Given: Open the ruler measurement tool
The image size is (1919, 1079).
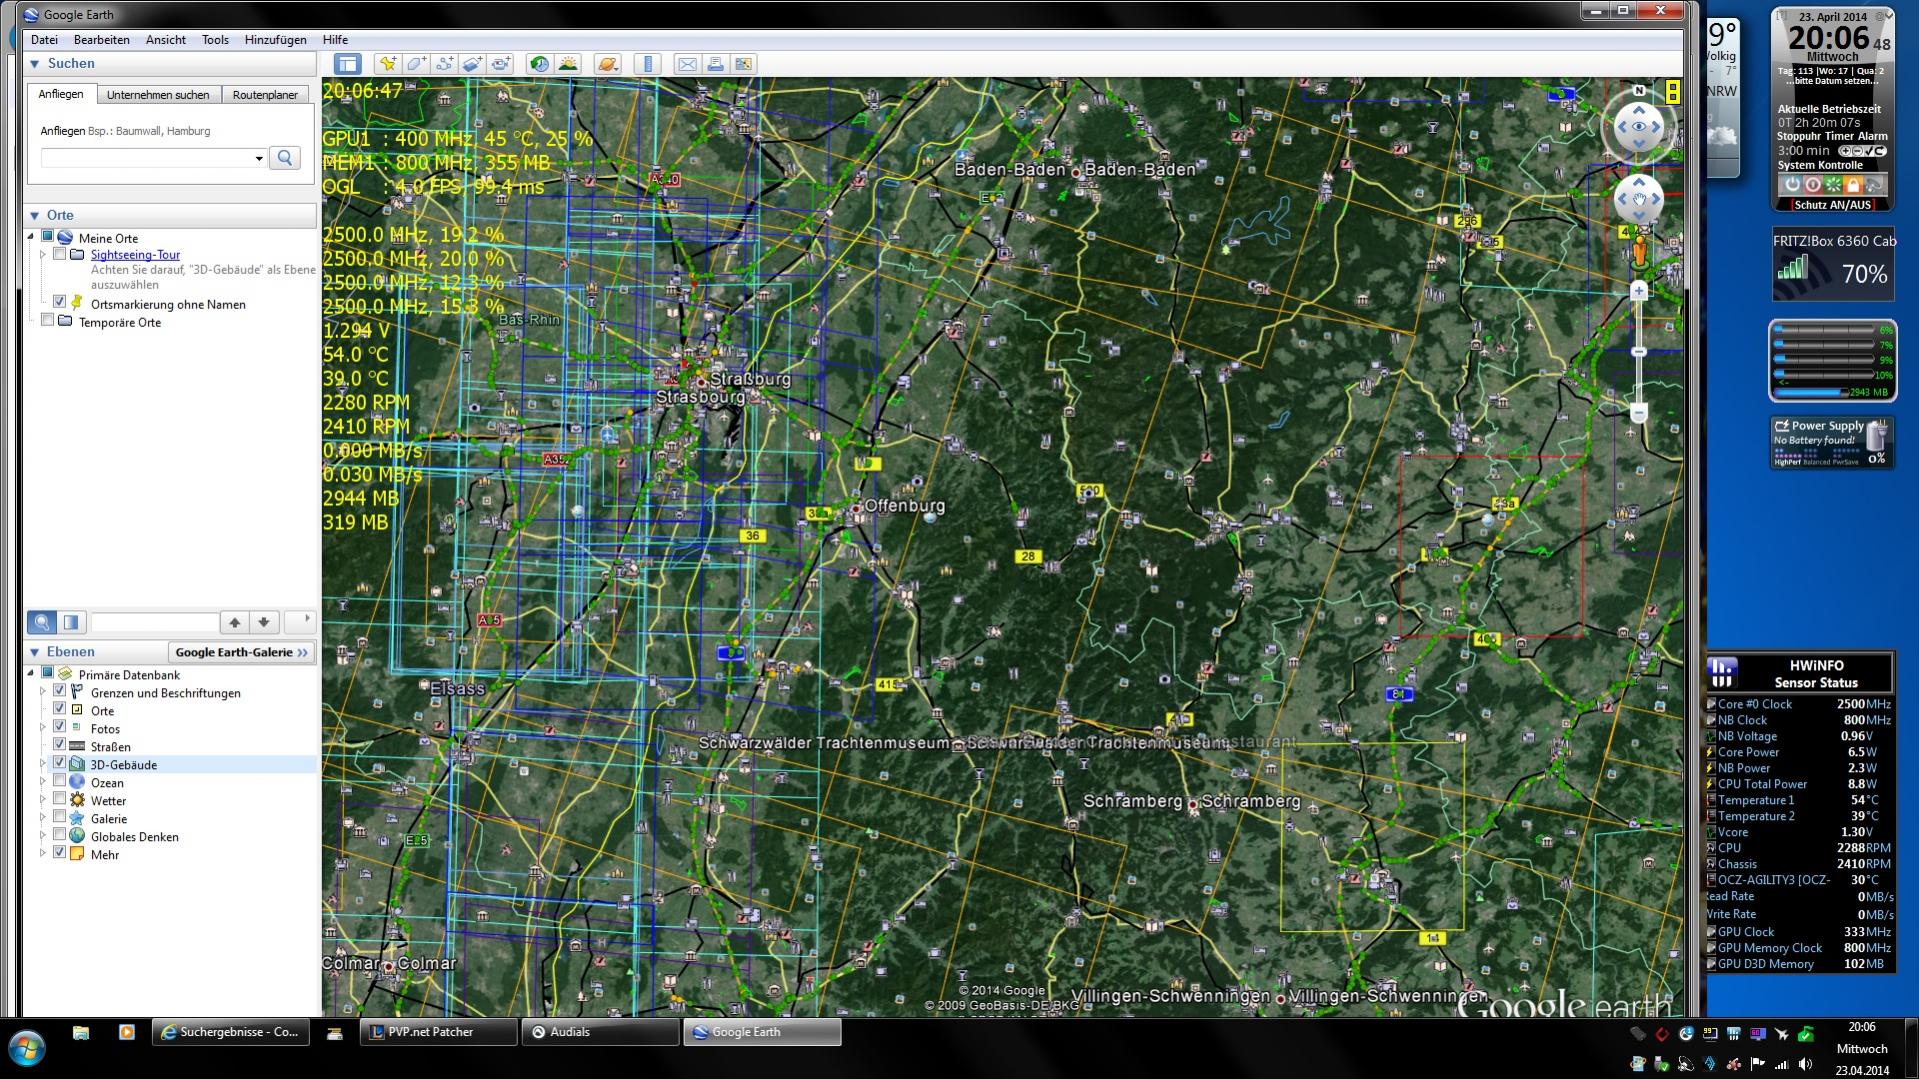Looking at the screenshot, I should coord(647,64).
